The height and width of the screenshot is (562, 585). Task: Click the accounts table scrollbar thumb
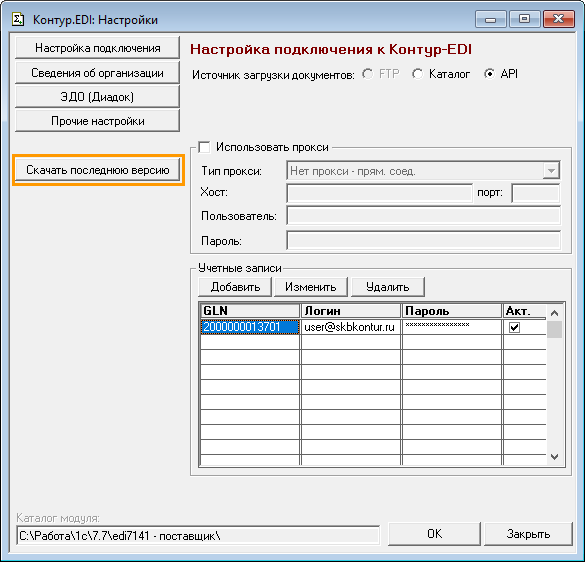554,329
